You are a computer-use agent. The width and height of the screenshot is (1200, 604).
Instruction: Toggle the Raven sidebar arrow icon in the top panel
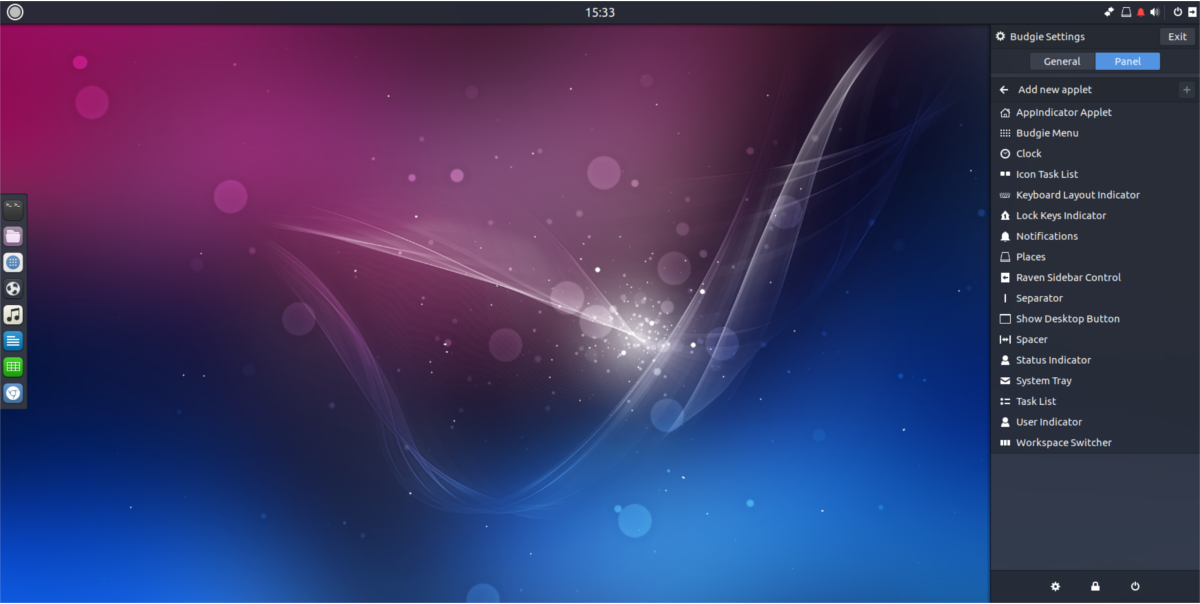pyautogui.click(x=1191, y=12)
